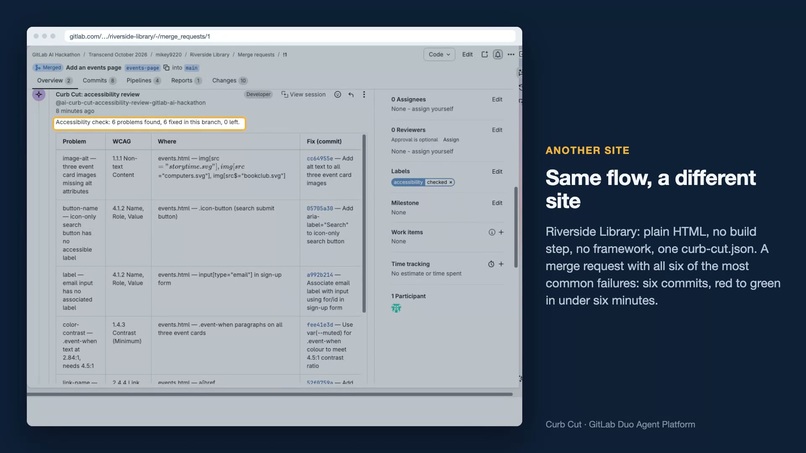
Task: Open the comment's vertical three-dot menu
Action: 364,95
